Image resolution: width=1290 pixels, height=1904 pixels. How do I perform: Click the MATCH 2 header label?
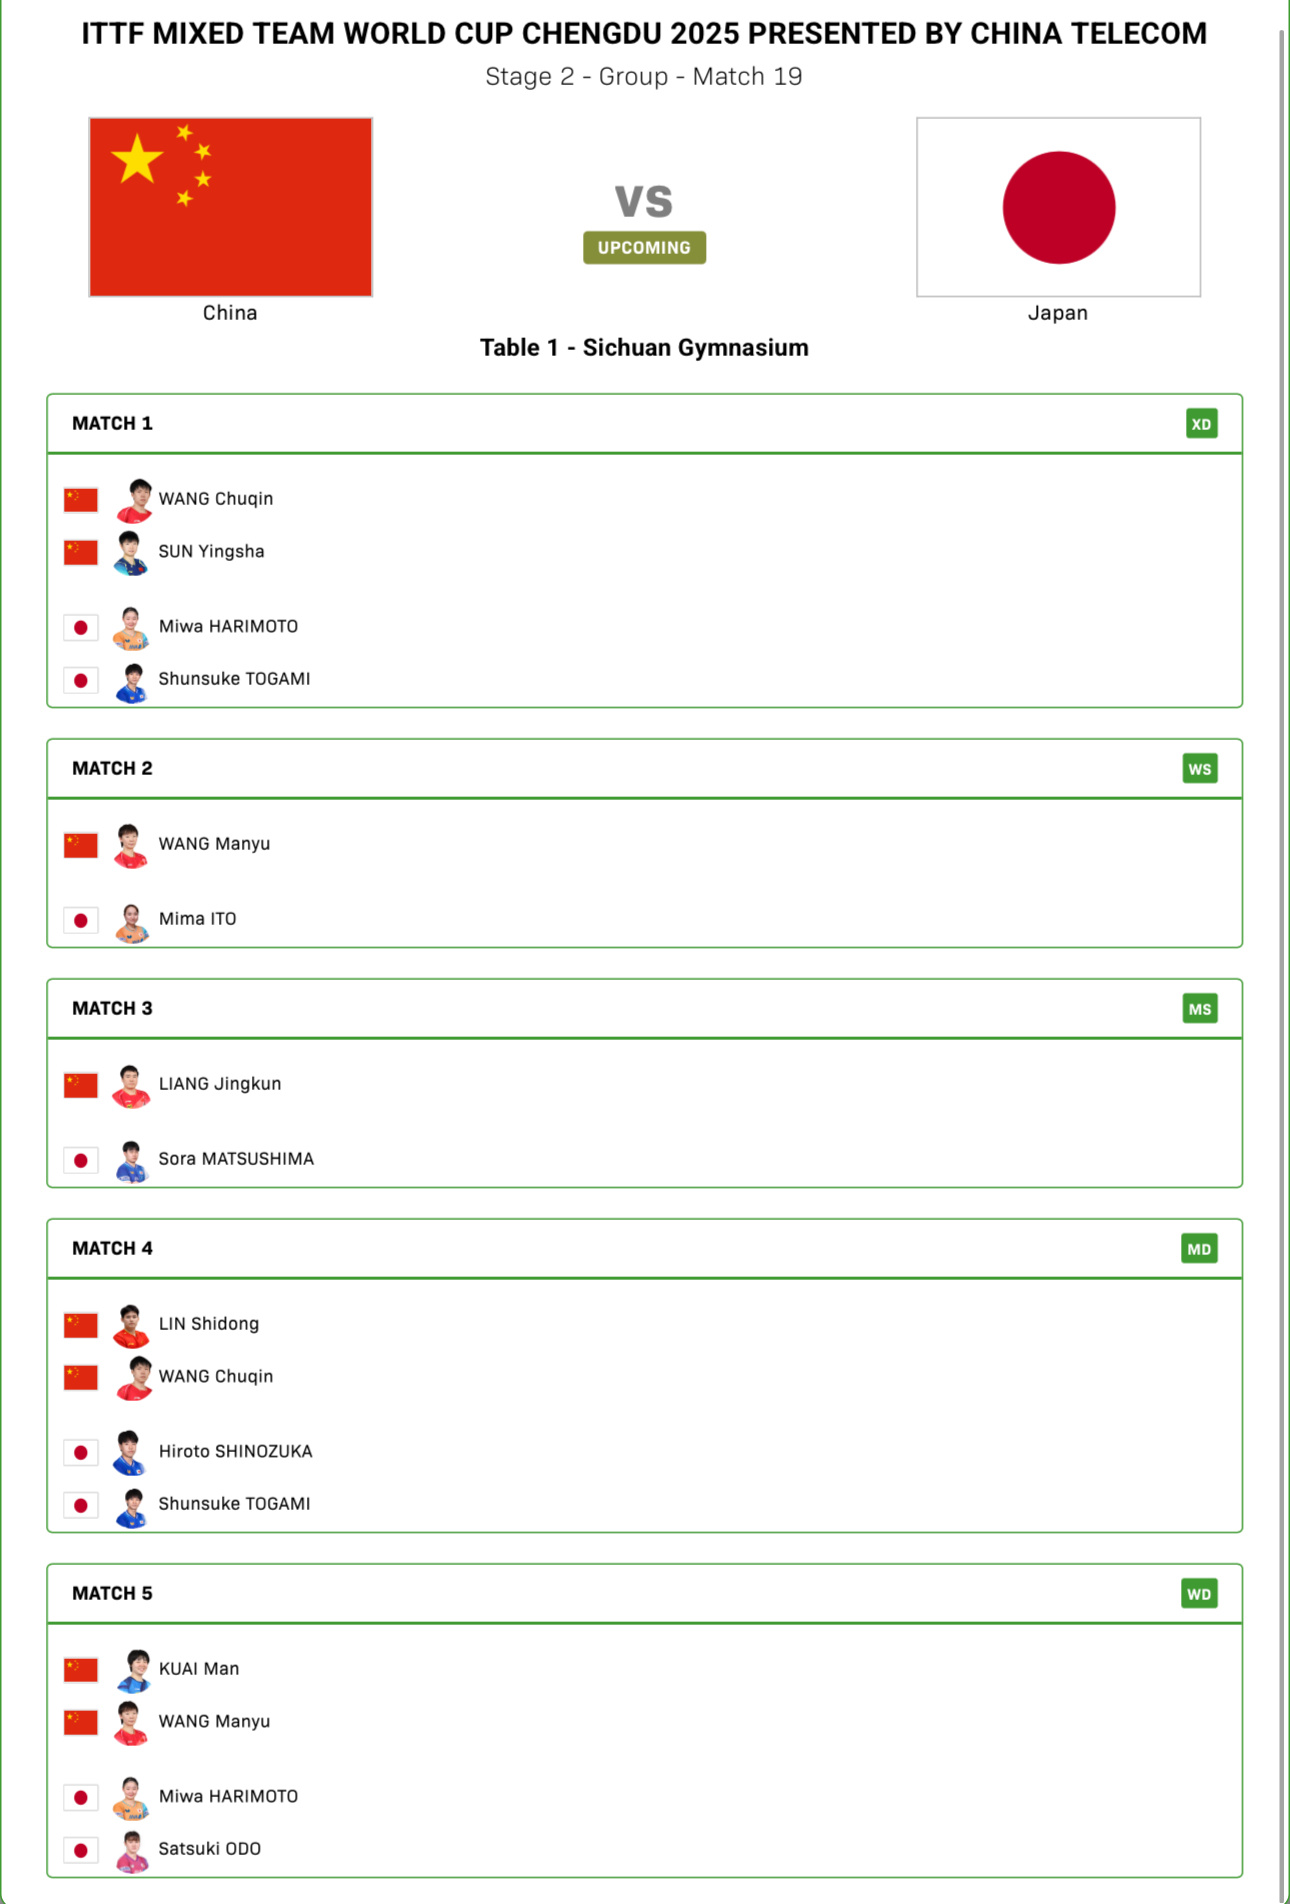point(112,768)
